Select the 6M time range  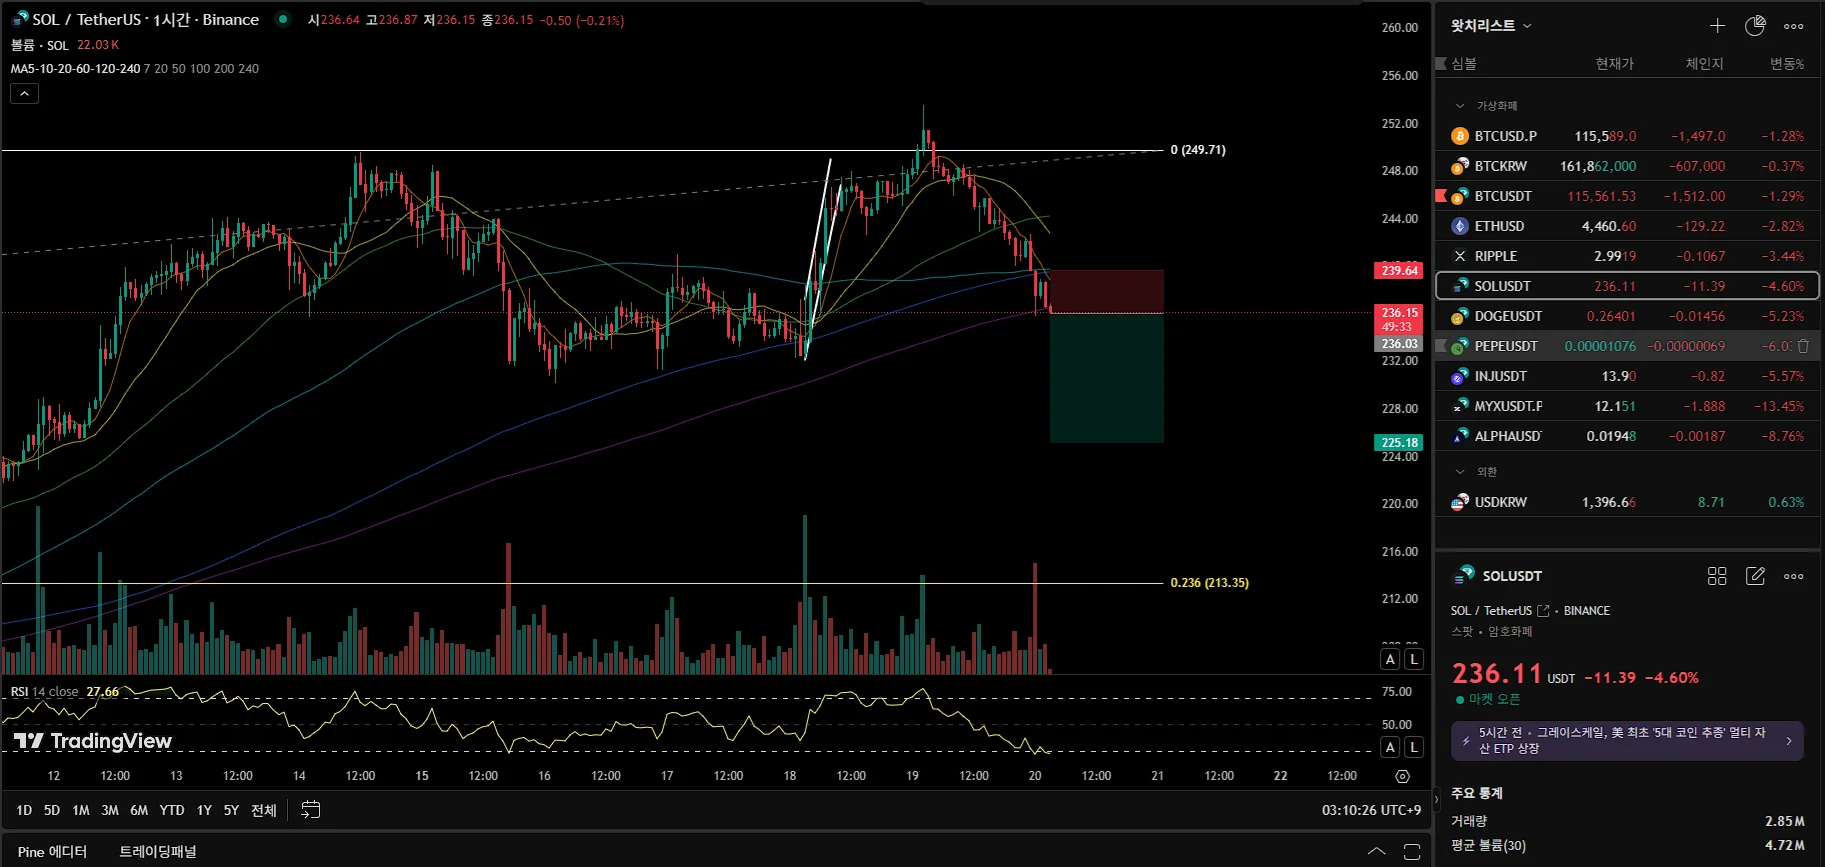coord(139,810)
